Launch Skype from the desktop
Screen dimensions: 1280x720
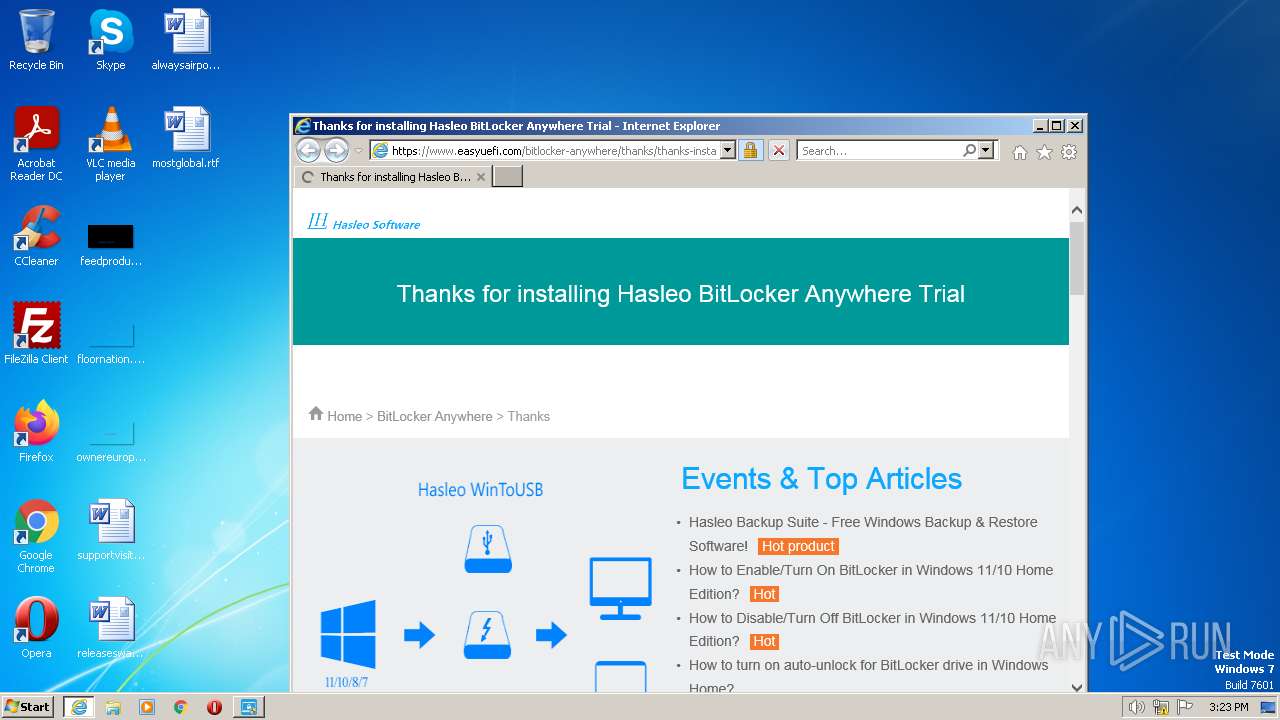110,40
